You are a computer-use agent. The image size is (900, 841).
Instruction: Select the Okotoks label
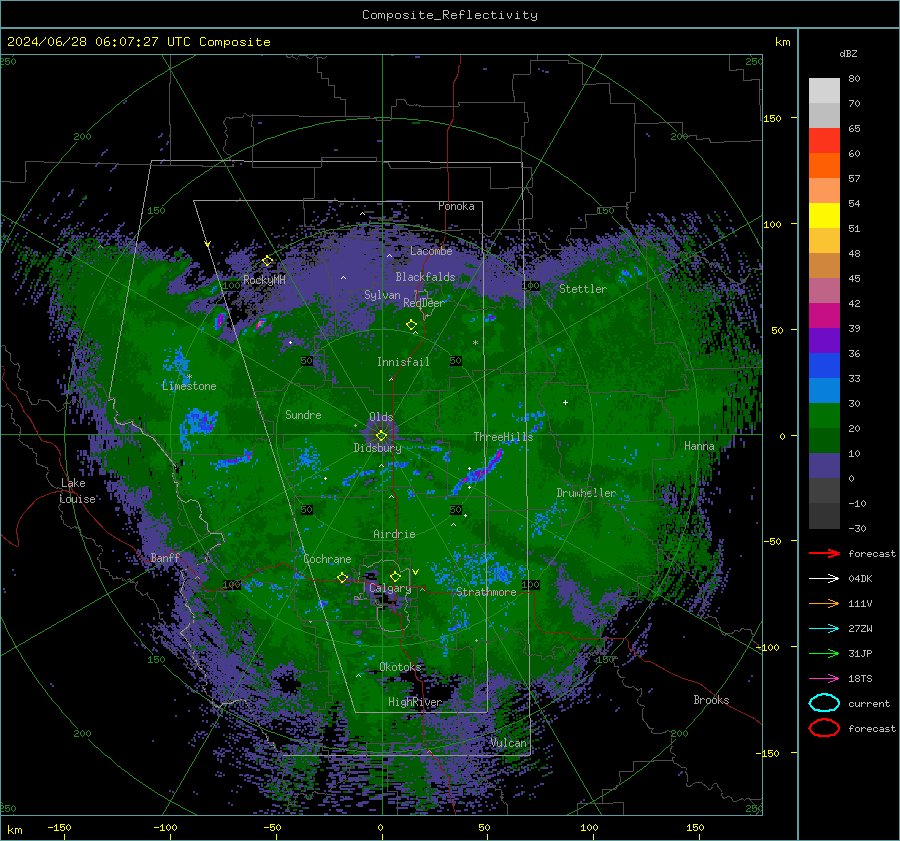click(400, 666)
